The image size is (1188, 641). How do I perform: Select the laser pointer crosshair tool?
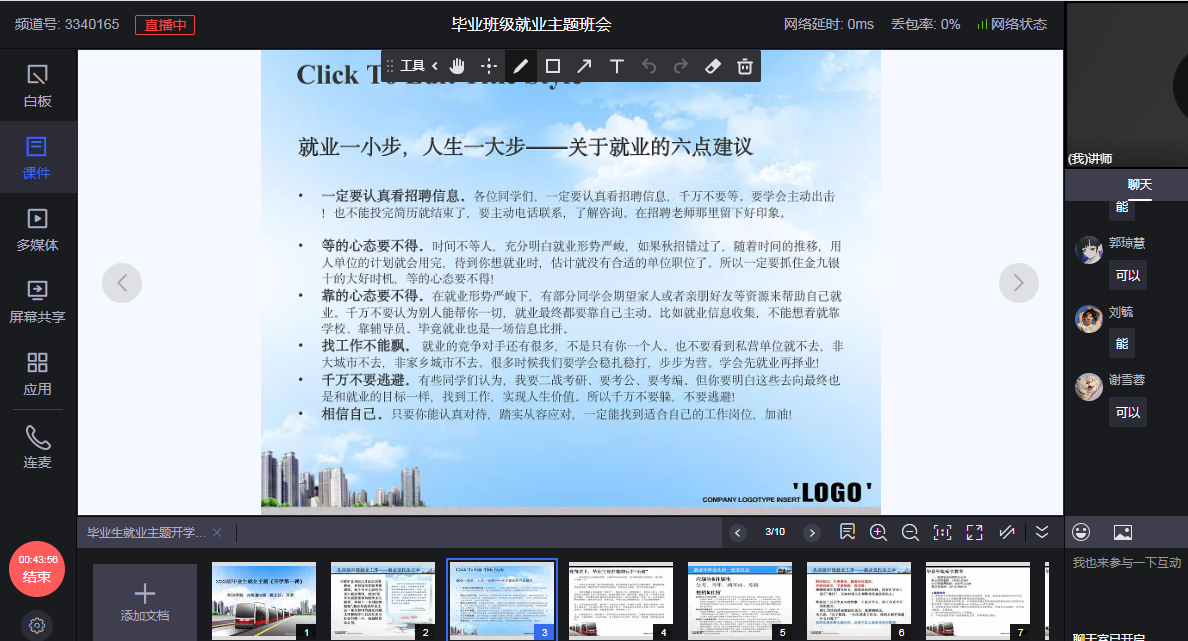click(x=489, y=66)
